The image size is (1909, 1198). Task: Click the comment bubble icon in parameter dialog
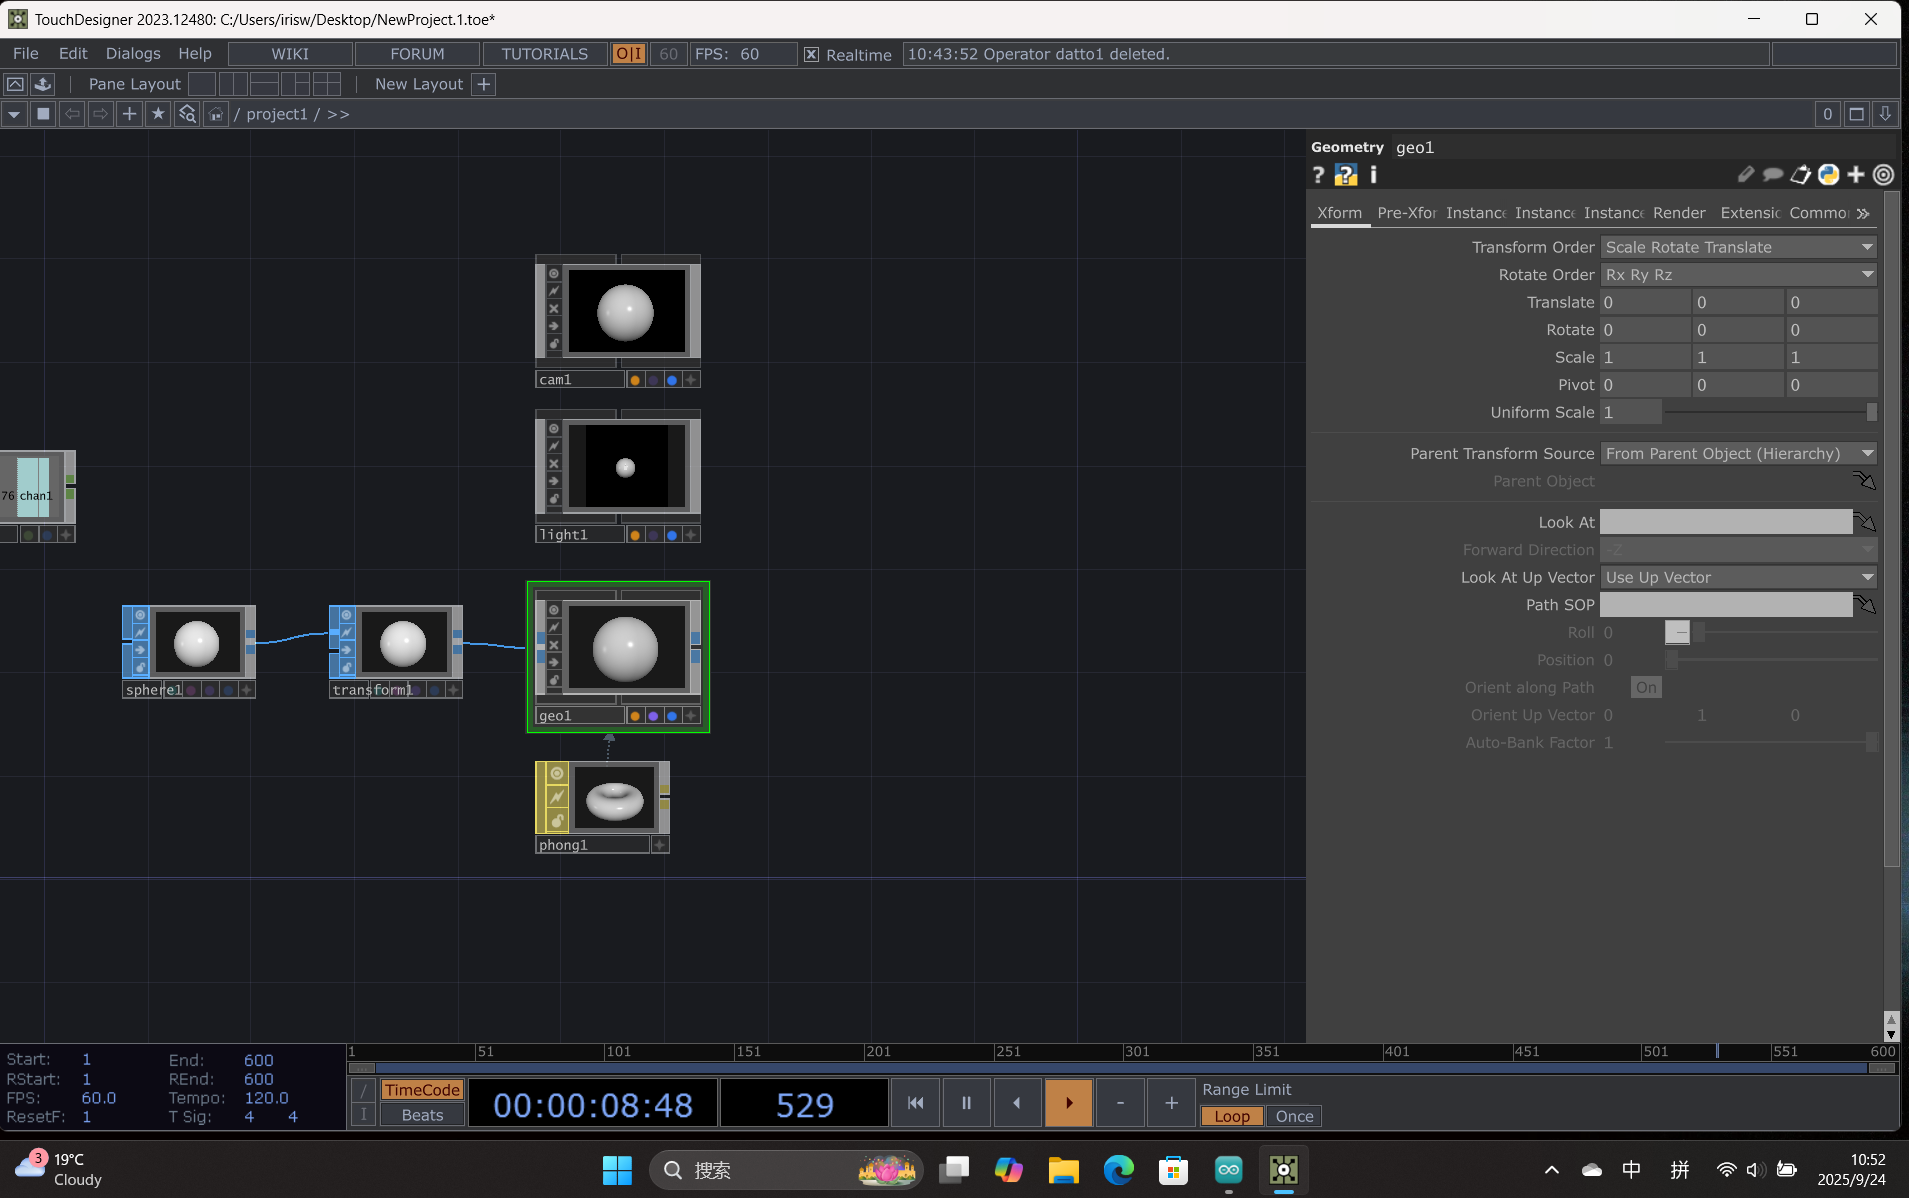(x=1772, y=174)
